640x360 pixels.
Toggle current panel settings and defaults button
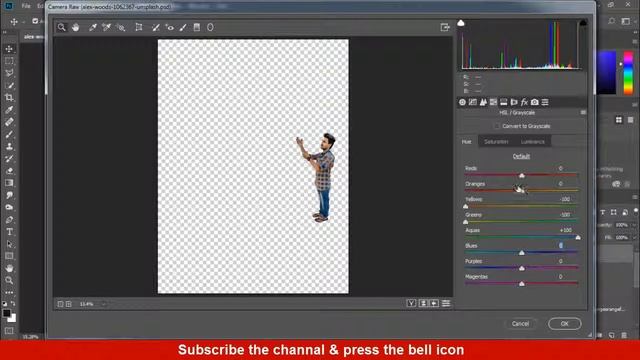point(446,303)
